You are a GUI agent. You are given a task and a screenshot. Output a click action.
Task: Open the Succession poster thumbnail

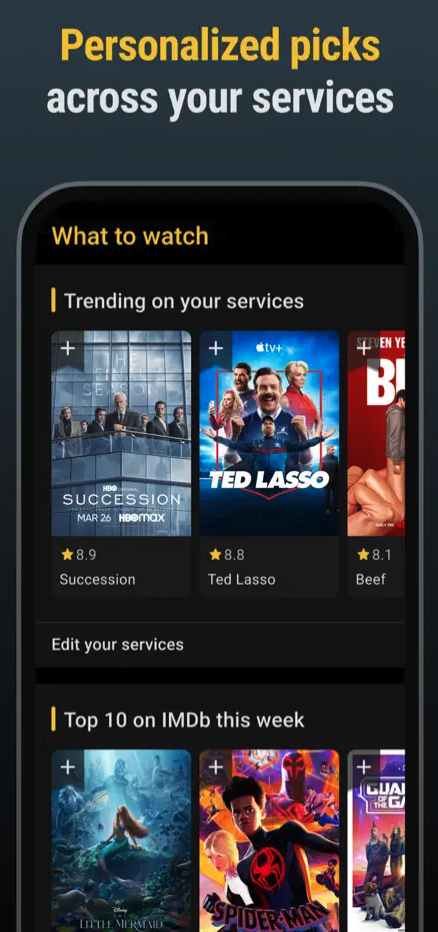[x=121, y=433]
